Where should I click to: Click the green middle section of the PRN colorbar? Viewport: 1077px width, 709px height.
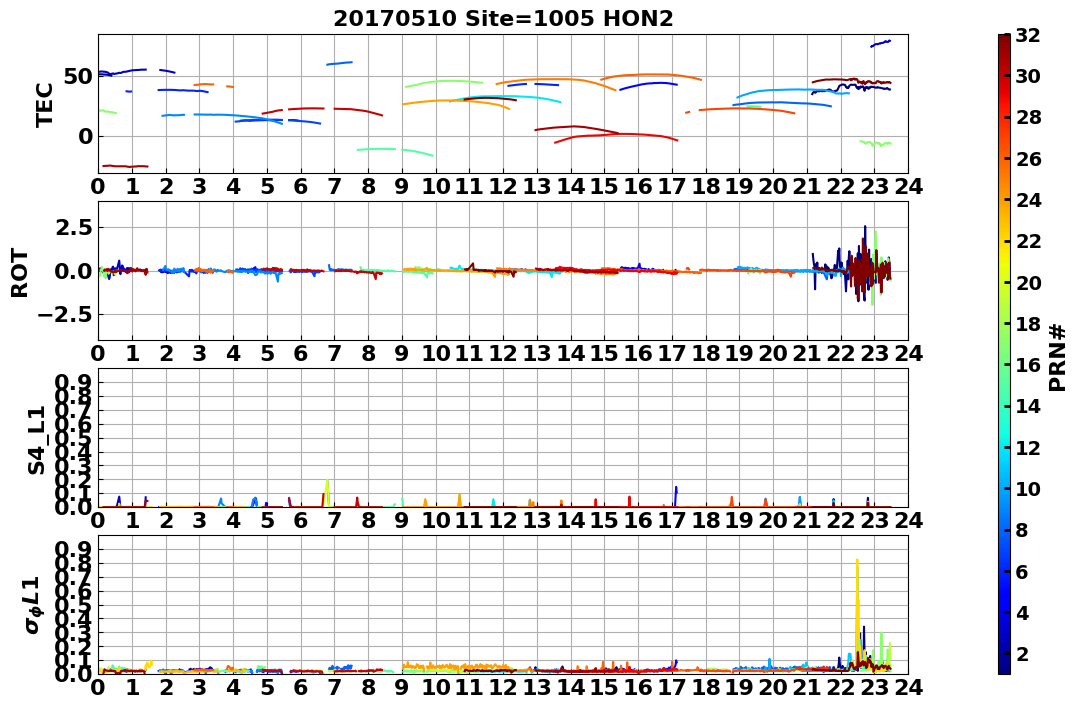(1004, 354)
